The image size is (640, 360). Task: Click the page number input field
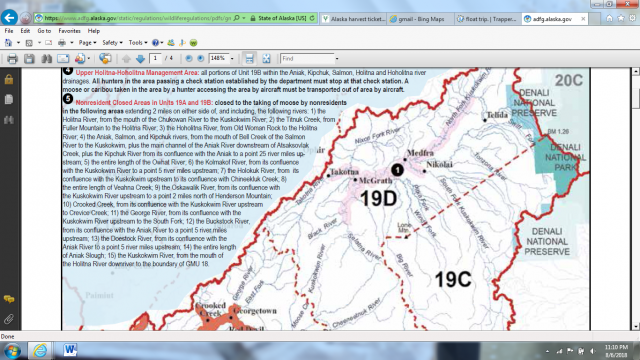coord(155,58)
